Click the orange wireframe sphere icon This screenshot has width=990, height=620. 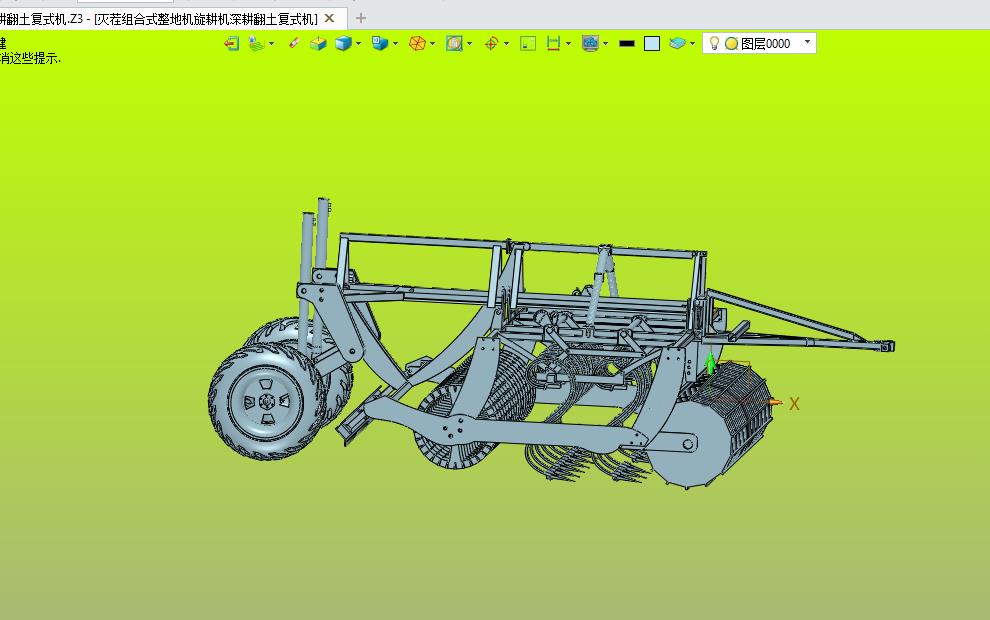point(417,43)
